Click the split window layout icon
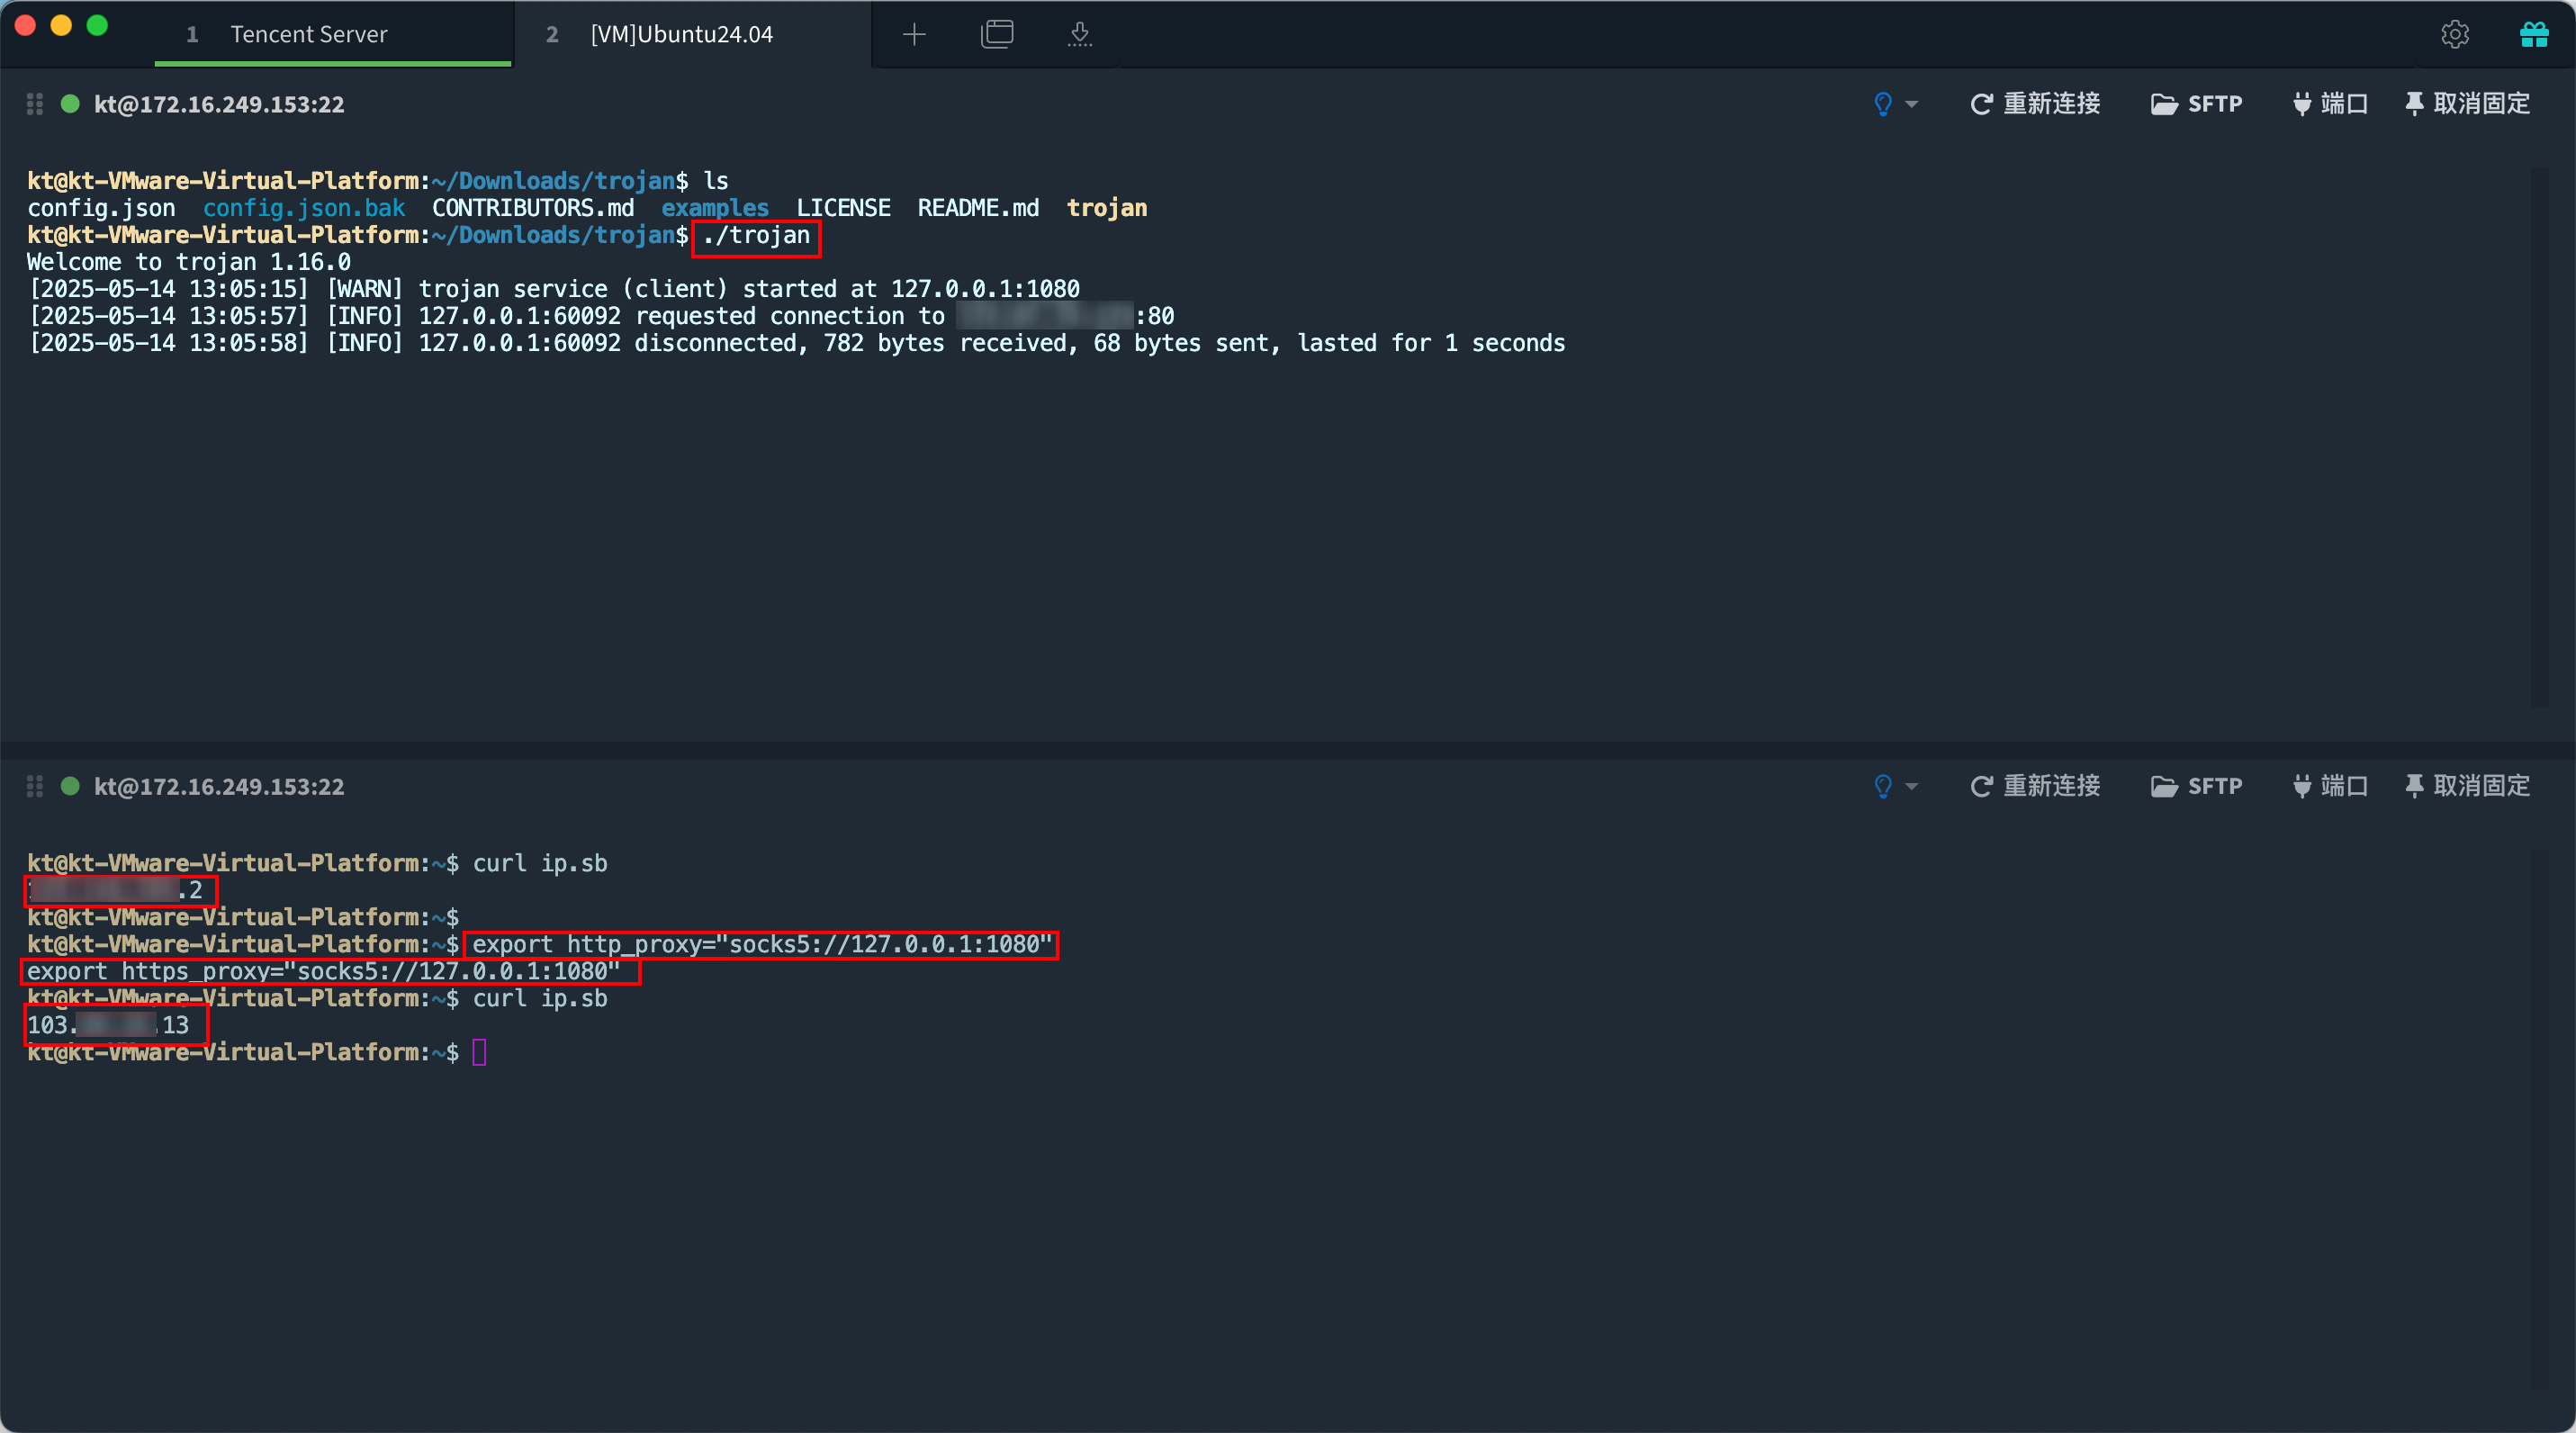The image size is (2576, 1433). point(997,34)
